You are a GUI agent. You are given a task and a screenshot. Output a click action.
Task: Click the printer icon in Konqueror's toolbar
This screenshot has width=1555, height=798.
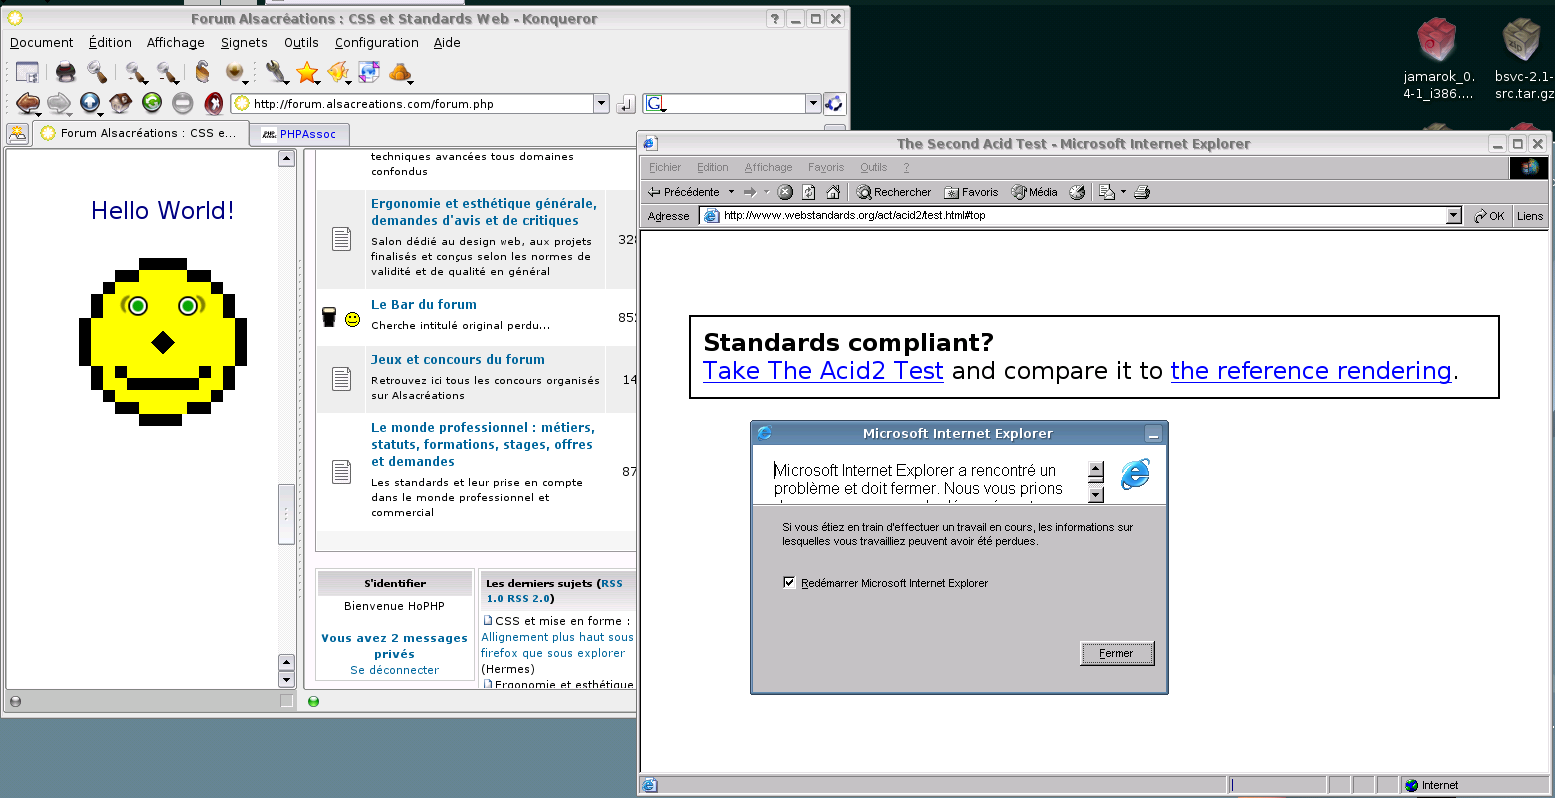66,72
